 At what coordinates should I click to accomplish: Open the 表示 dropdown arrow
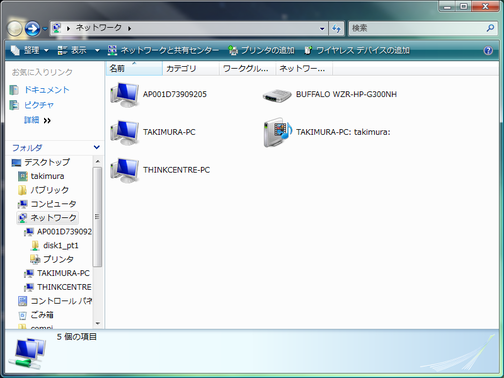pyautogui.click(x=97, y=51)
